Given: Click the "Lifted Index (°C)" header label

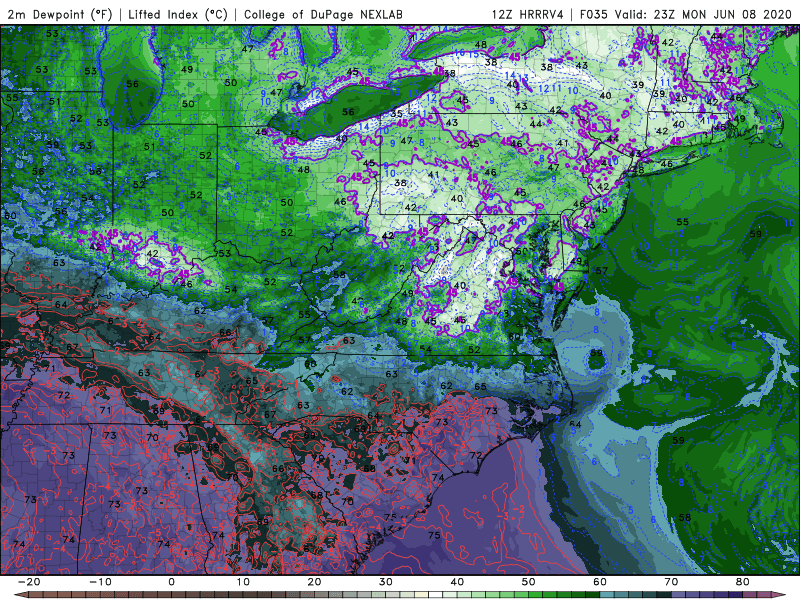Looking at the screenshot, I should click(x=178, y=14).
